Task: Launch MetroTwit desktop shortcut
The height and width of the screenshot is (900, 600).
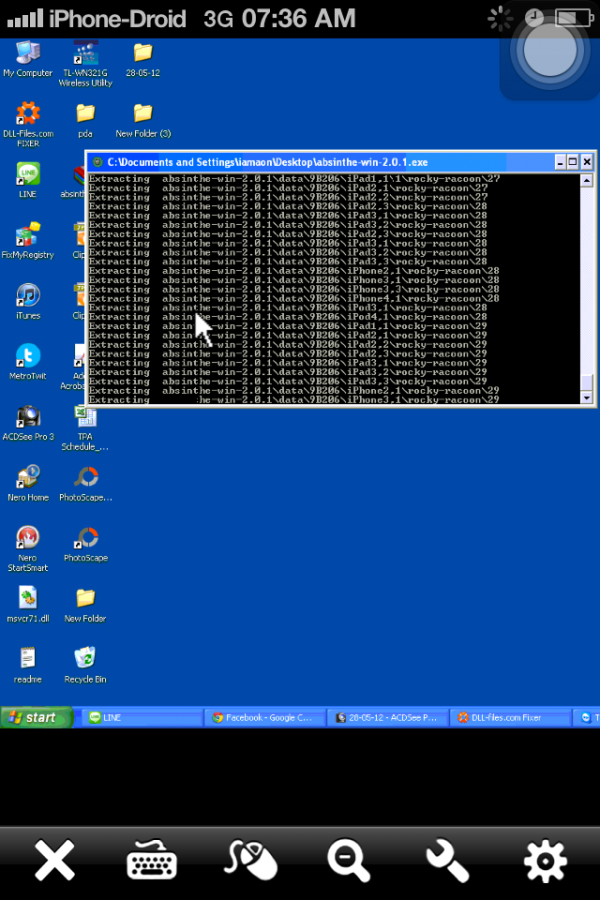Action: 28,362
